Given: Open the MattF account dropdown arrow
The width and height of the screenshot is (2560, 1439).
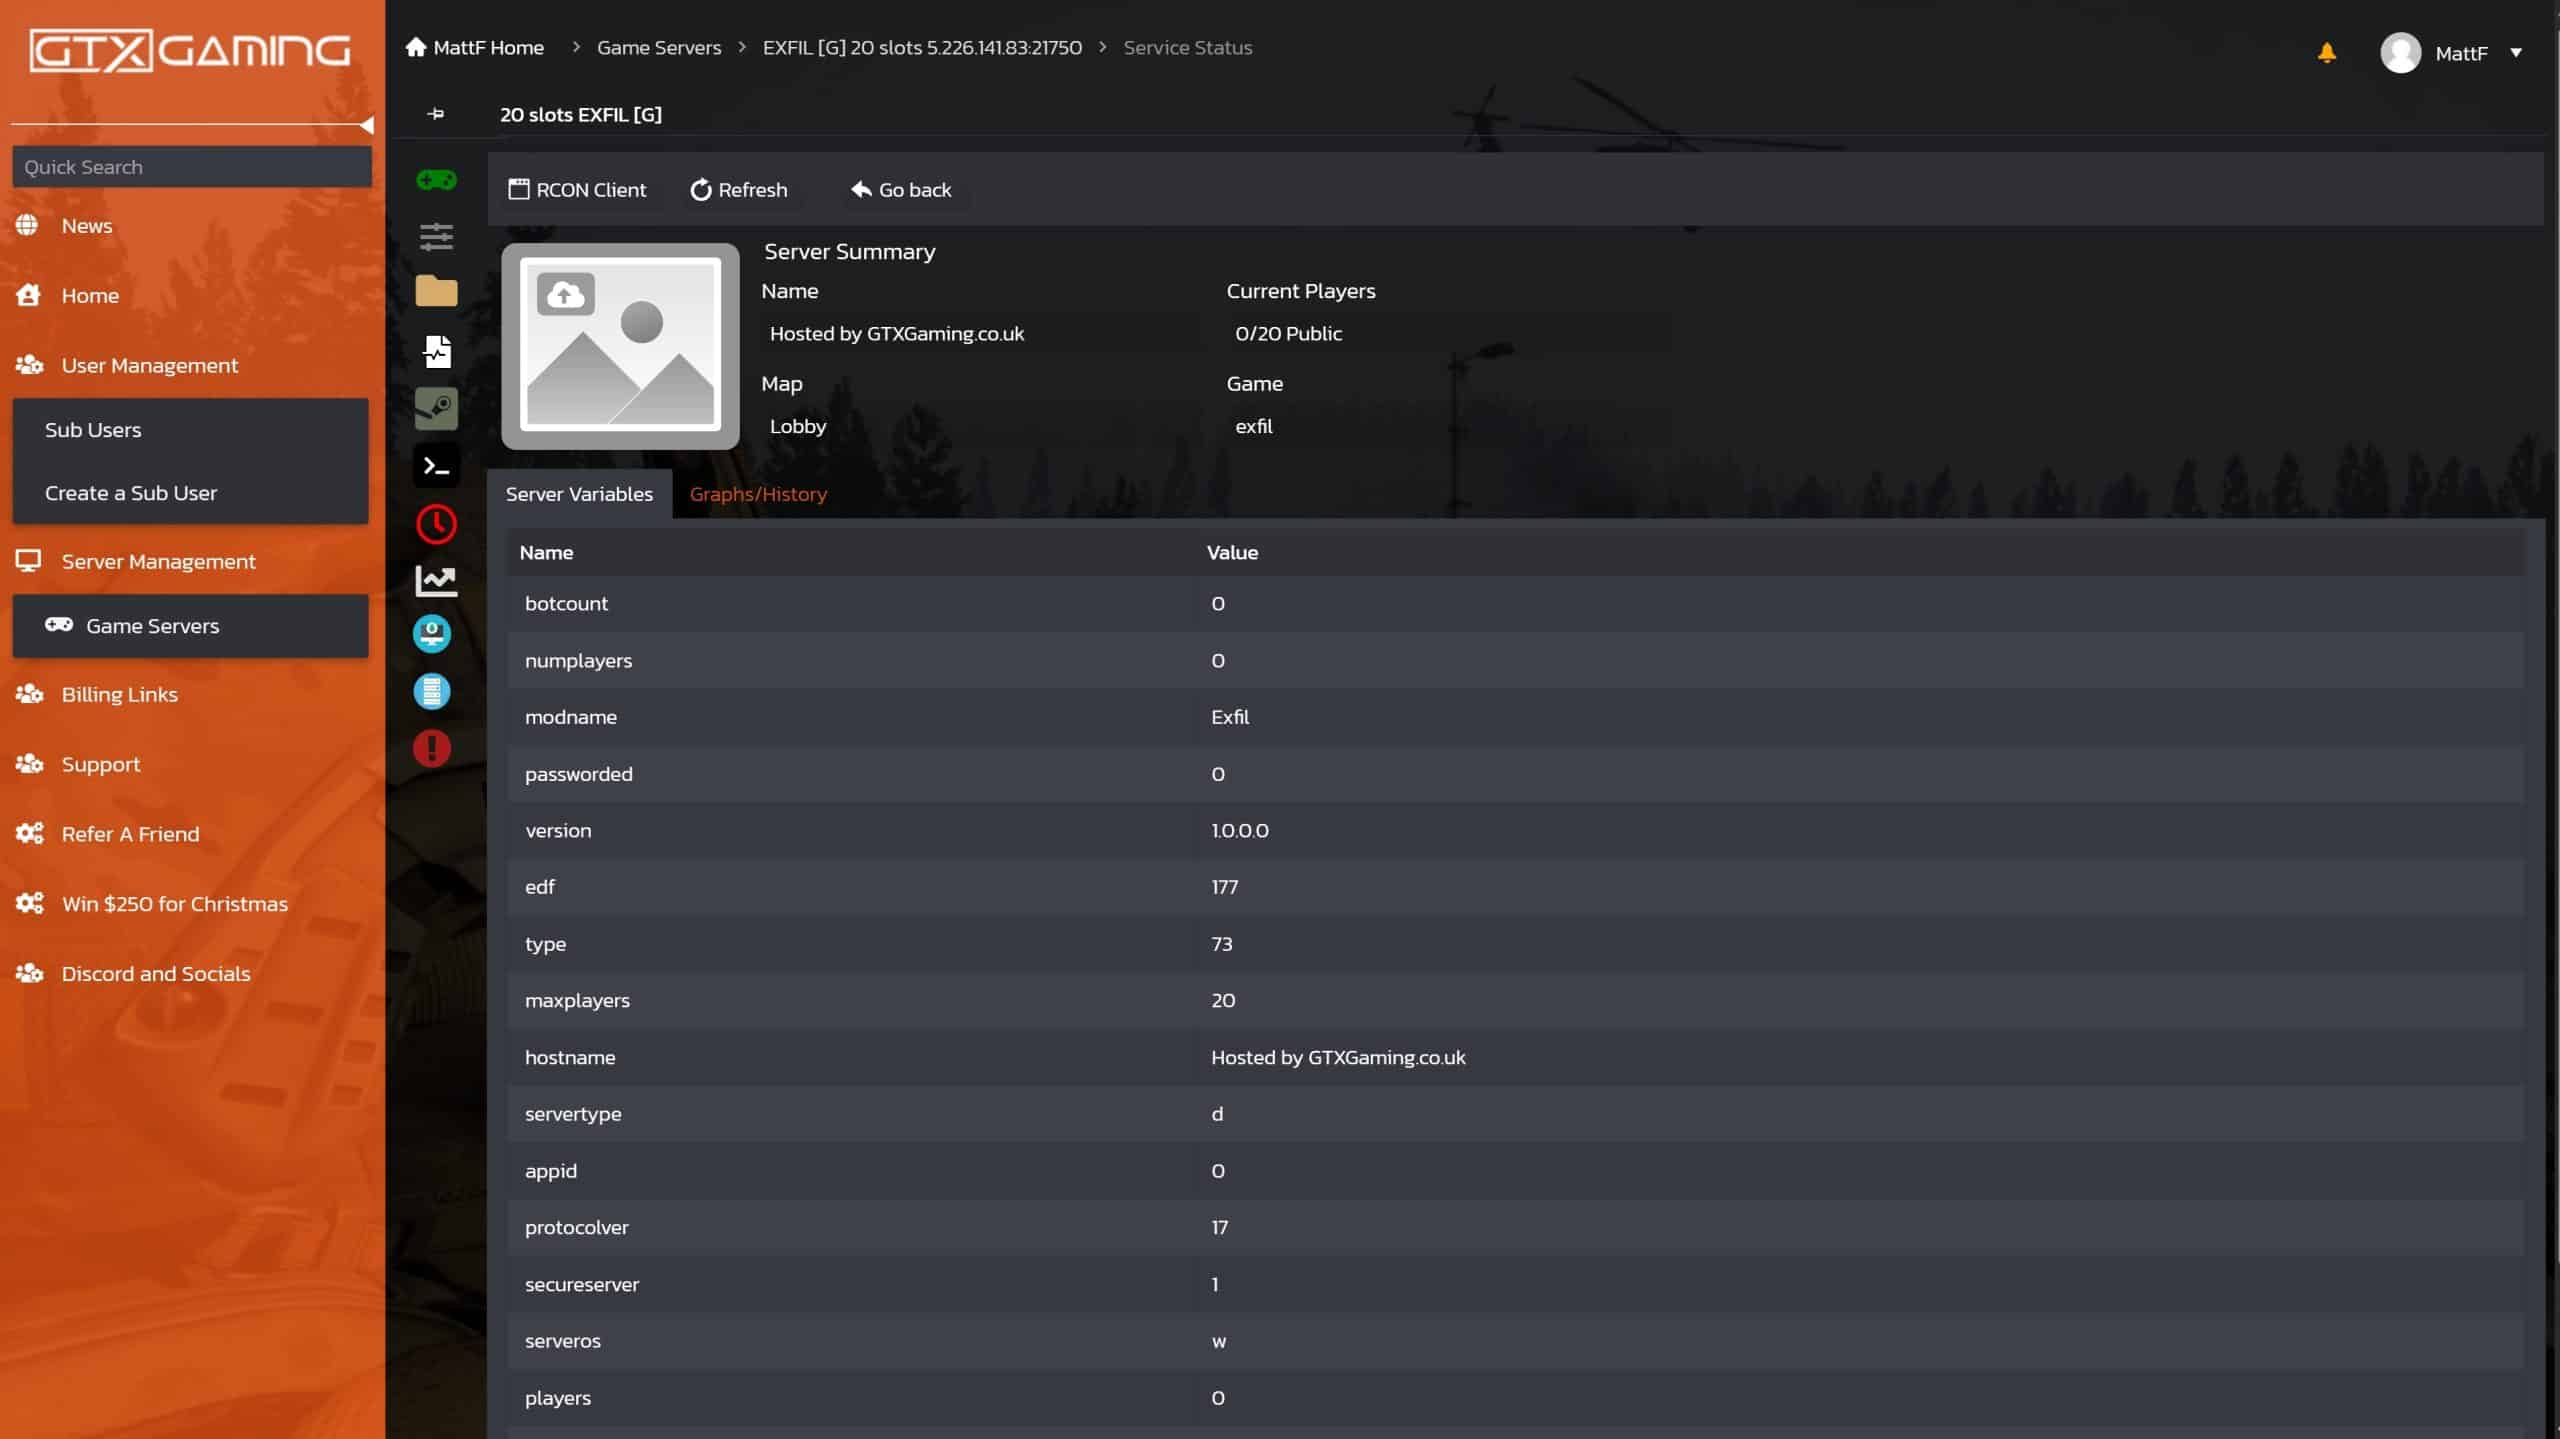Looking at the screenshot, I should pos(2516,53).
